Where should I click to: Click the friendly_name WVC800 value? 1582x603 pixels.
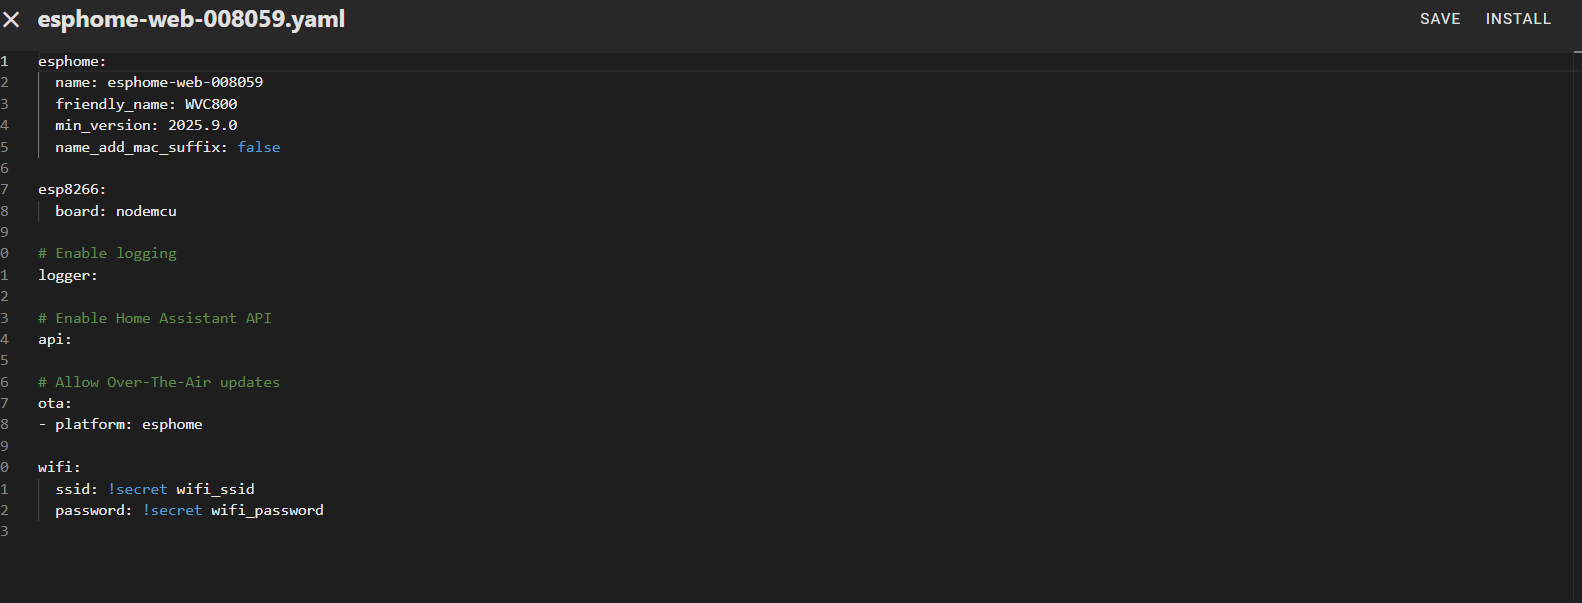tap(211, 104)
